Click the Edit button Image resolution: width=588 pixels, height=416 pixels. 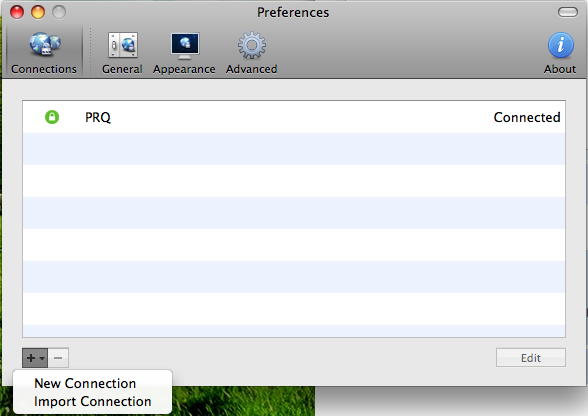[x=531, y=358]
